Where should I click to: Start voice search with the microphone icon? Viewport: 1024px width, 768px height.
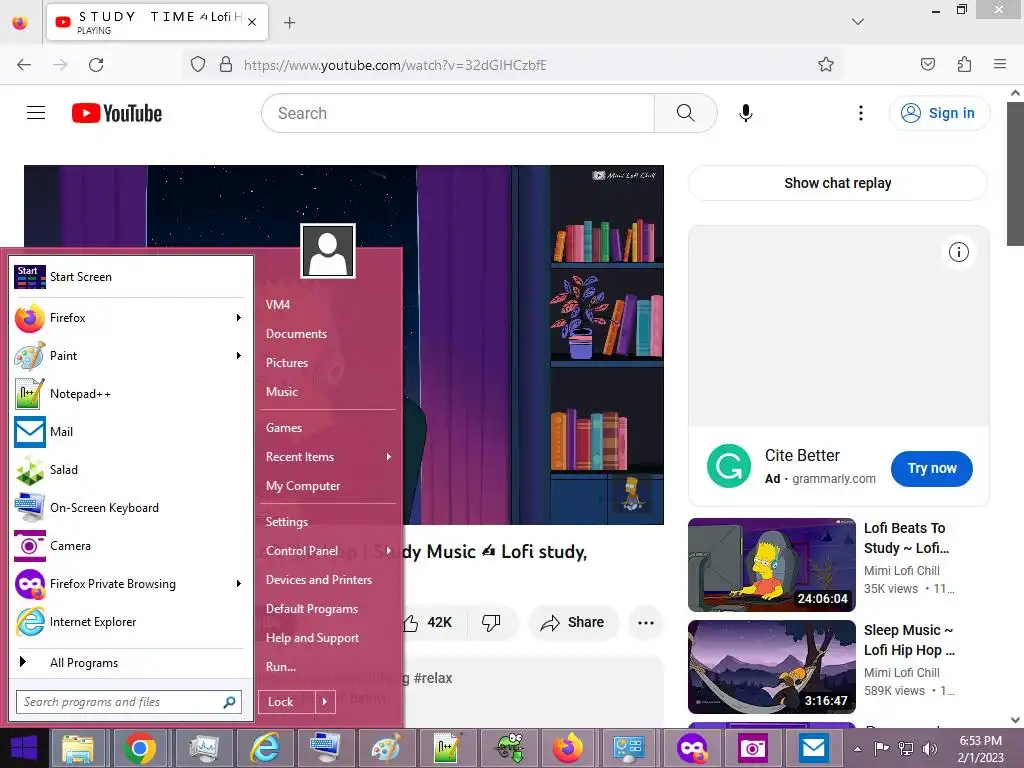coord(746,113)
